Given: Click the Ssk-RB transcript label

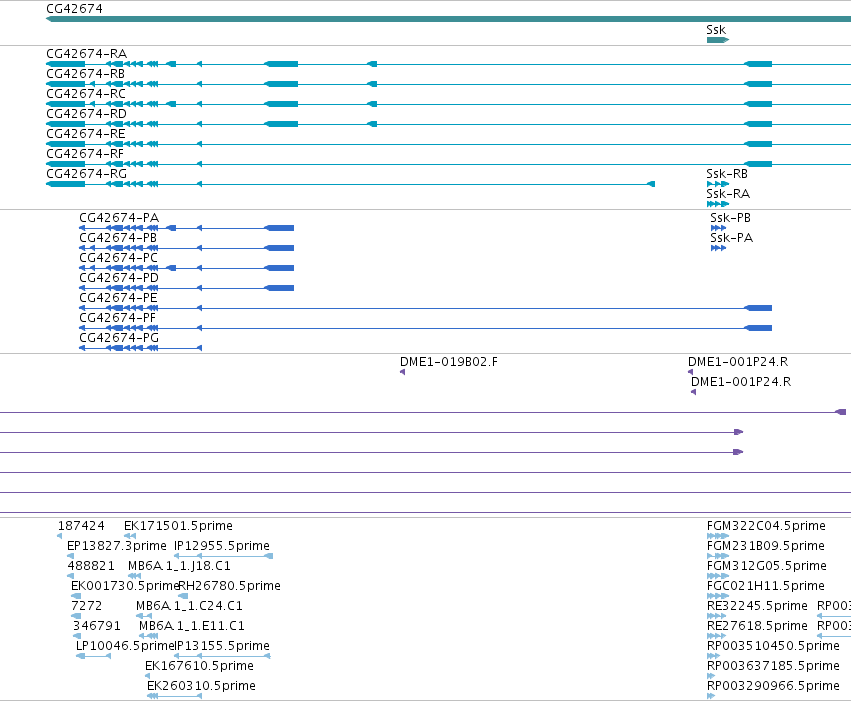Looking at the screenshot, I should [x=727, y=174].
